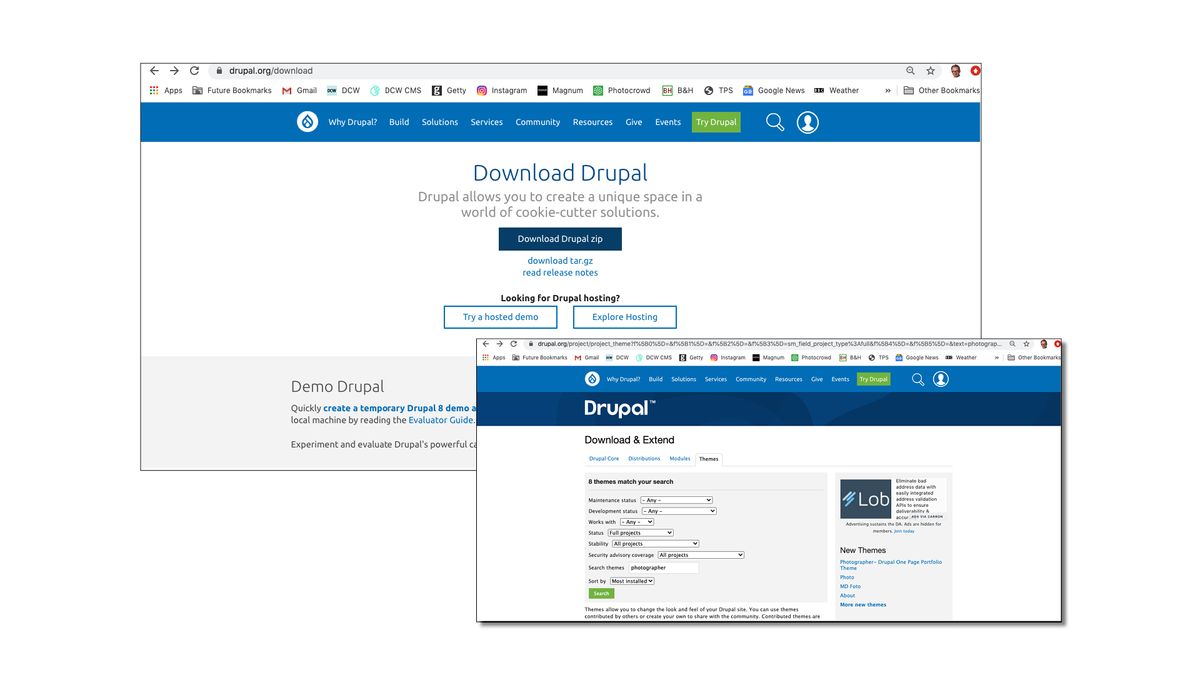The height and width of the screenshot is (675, 1200).
Task: Open the Security advisory coverage dropdown
Action: click(700, 554)
